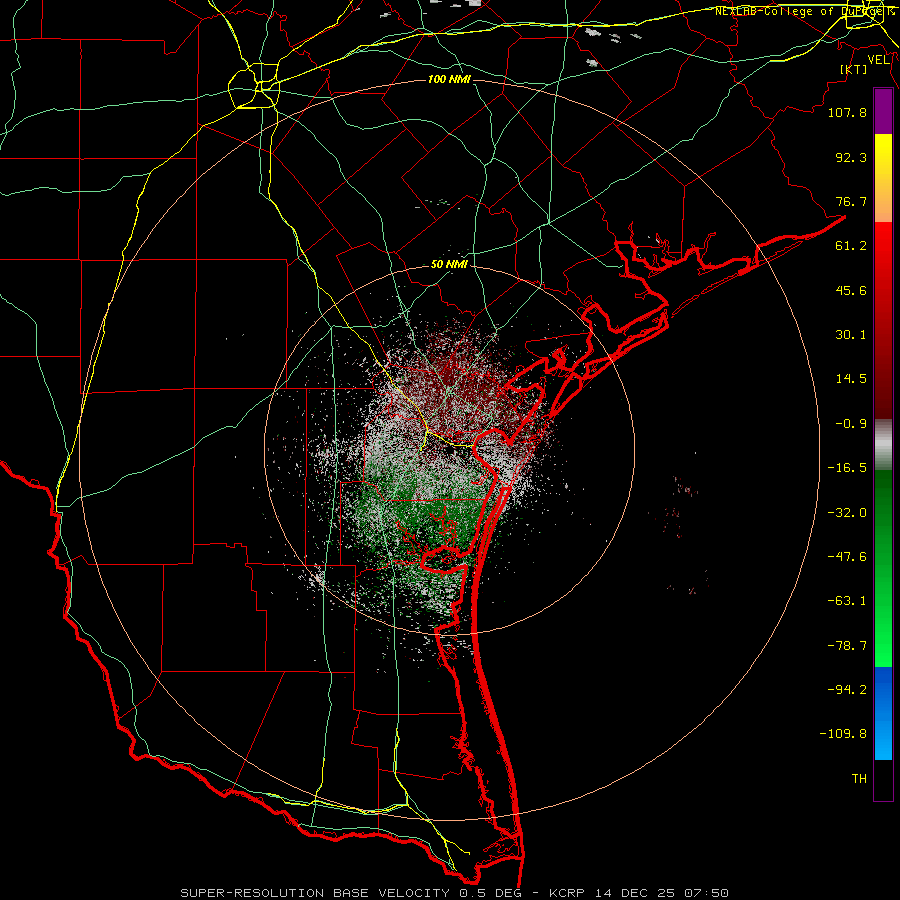Click the Super-Resolution Base Velocity caption

(x=454, y=893)
